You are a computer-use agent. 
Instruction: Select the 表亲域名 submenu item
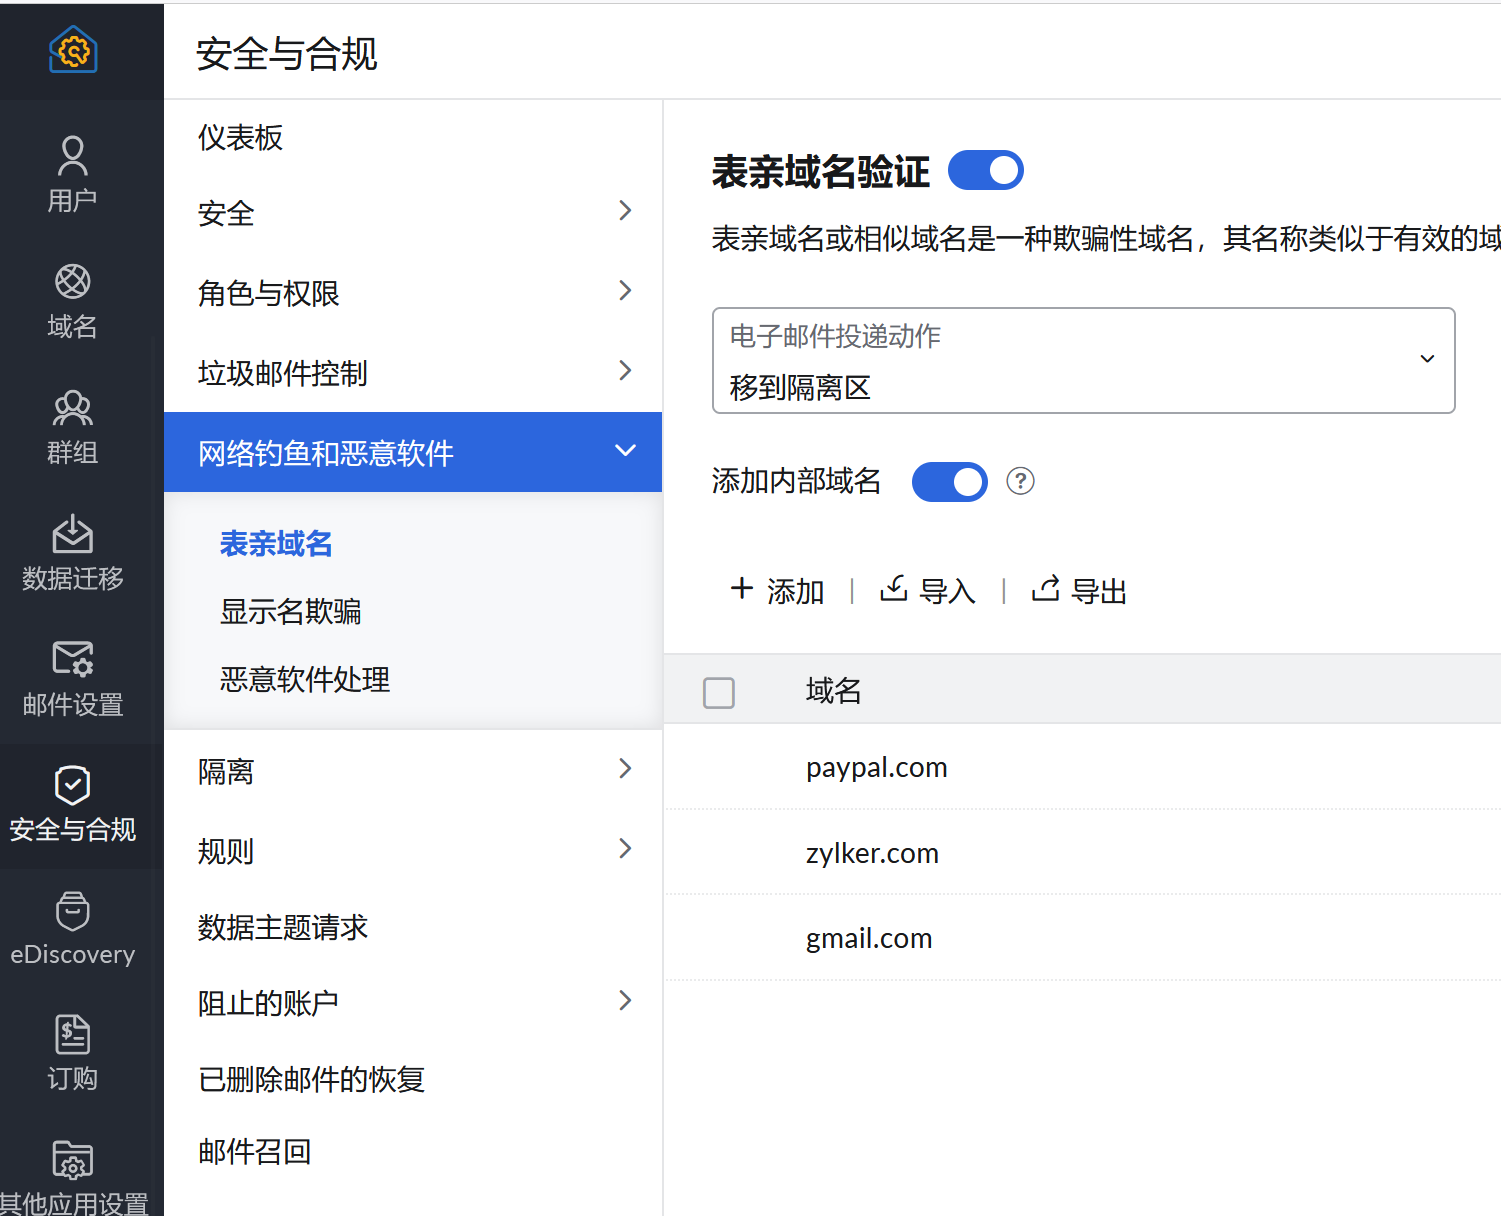point(276,544)
